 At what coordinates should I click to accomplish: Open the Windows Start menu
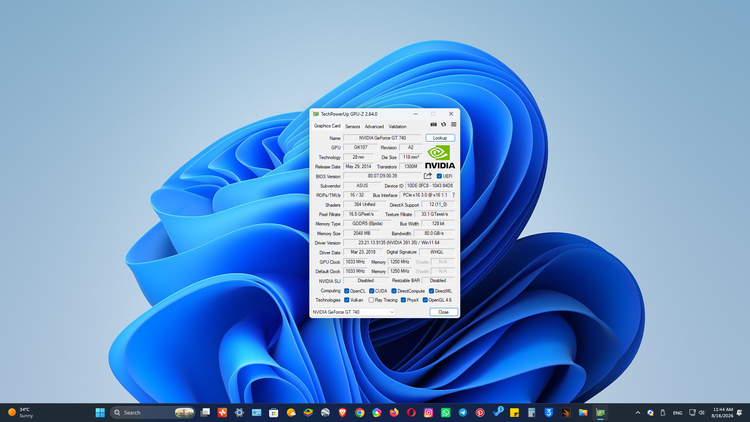pyautogui.click(x=100, y=412)
